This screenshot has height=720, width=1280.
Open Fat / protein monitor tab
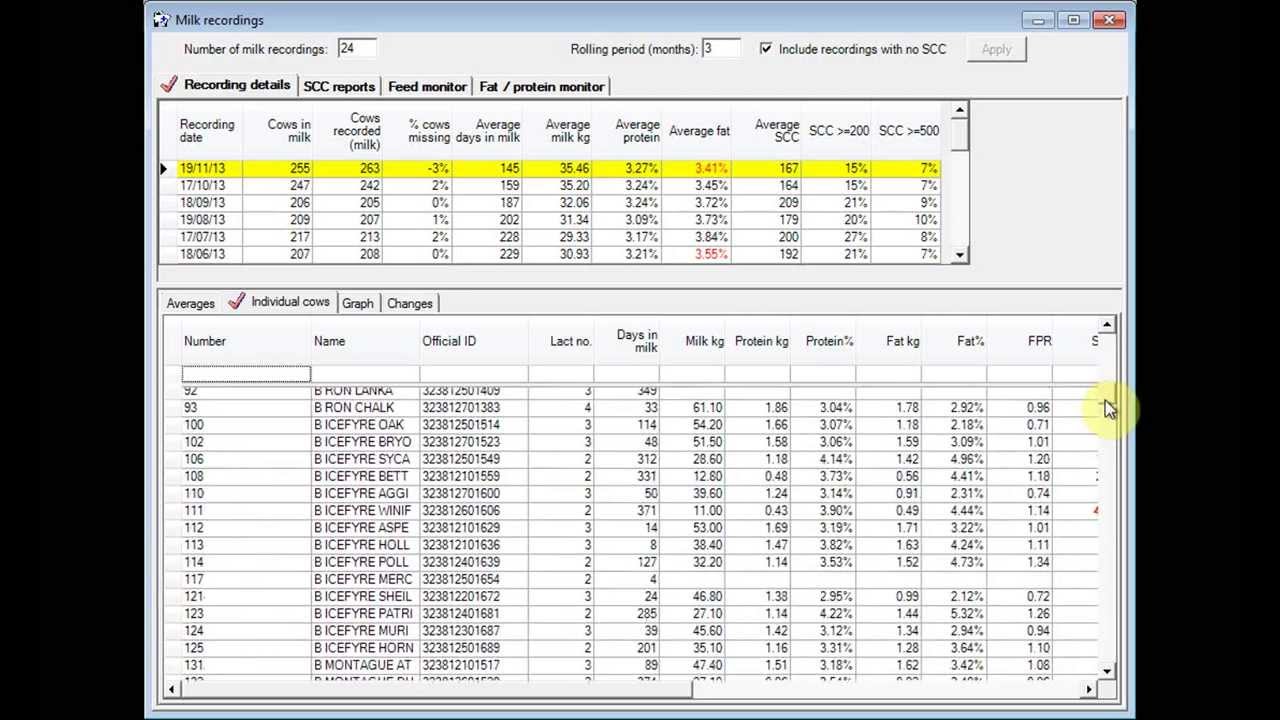[x=541, y=87]
